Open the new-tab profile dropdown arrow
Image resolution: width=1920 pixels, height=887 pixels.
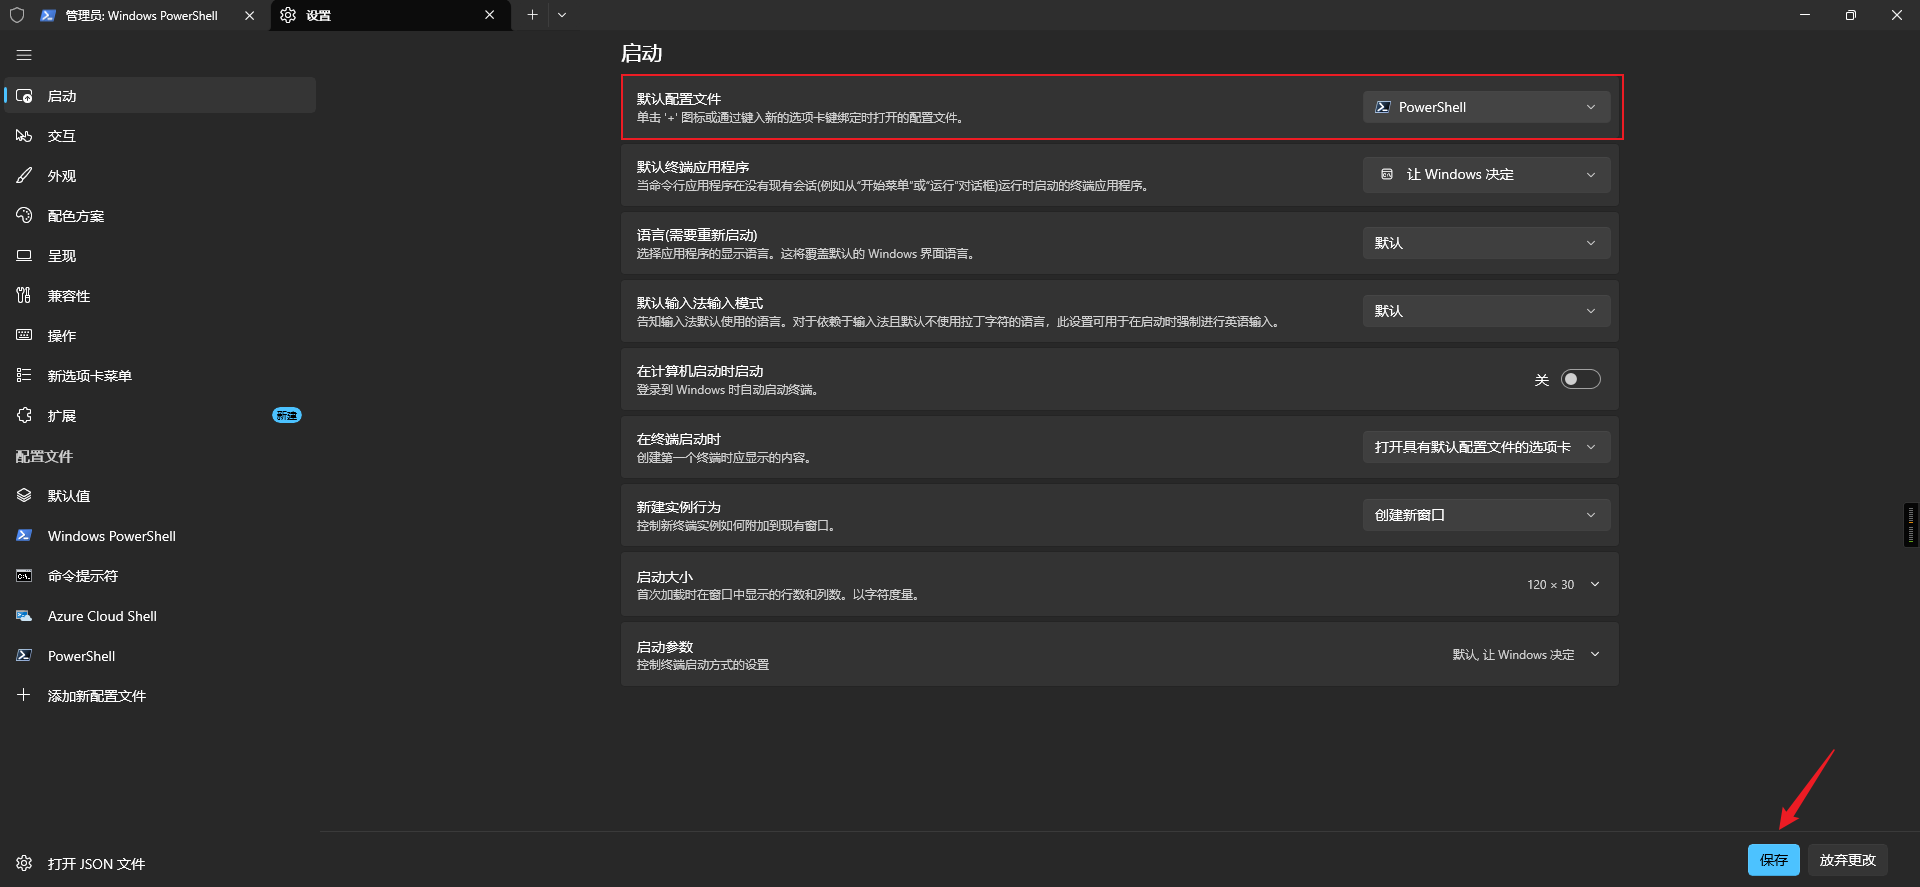(562, 15)
